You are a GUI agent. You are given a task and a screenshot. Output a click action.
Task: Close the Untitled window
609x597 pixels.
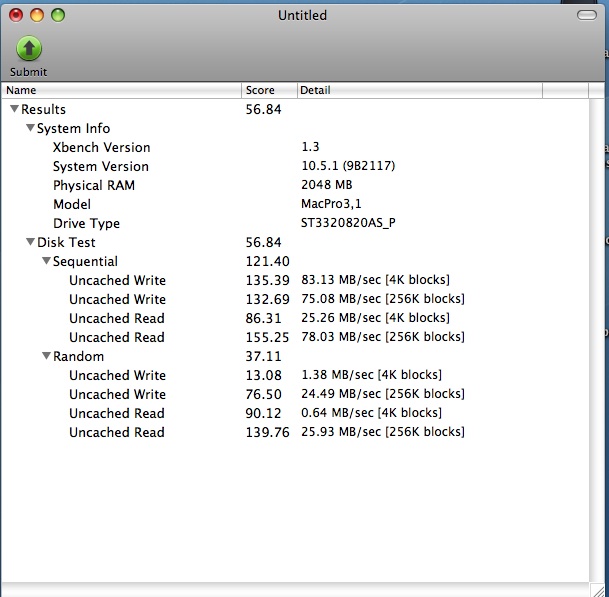point(16,15)
